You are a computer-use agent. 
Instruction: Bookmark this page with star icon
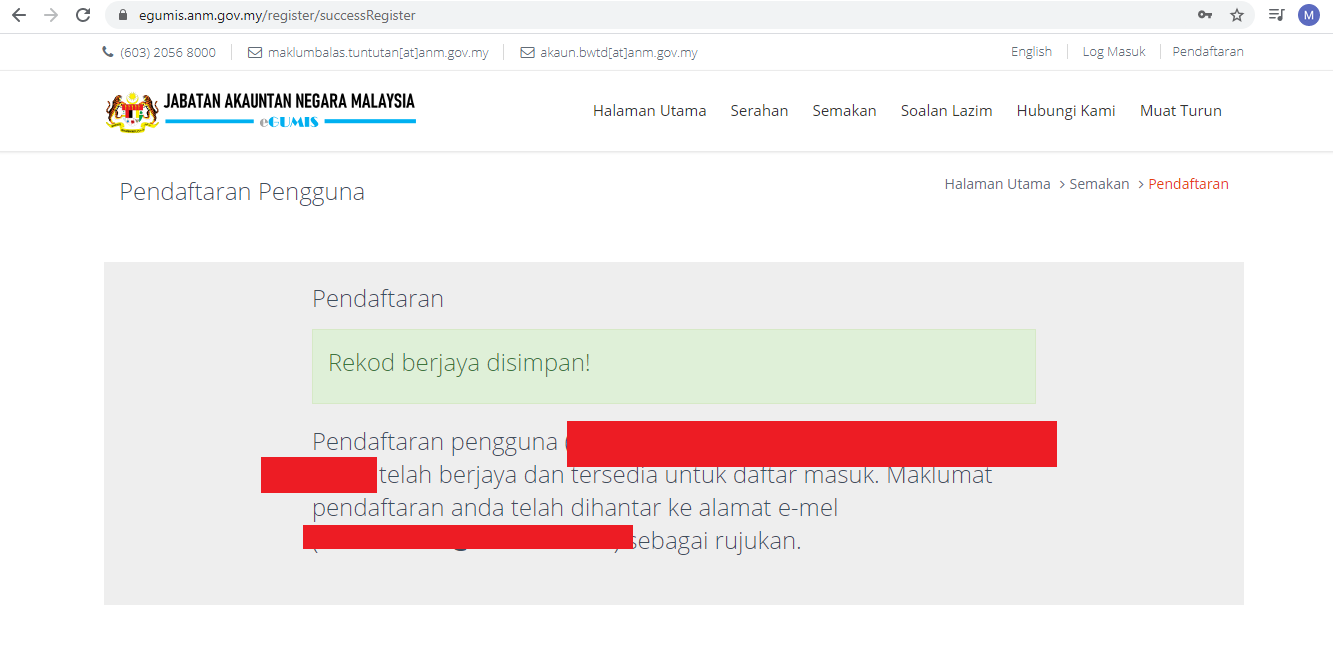pyautogui.click(x=1237, y=15)
